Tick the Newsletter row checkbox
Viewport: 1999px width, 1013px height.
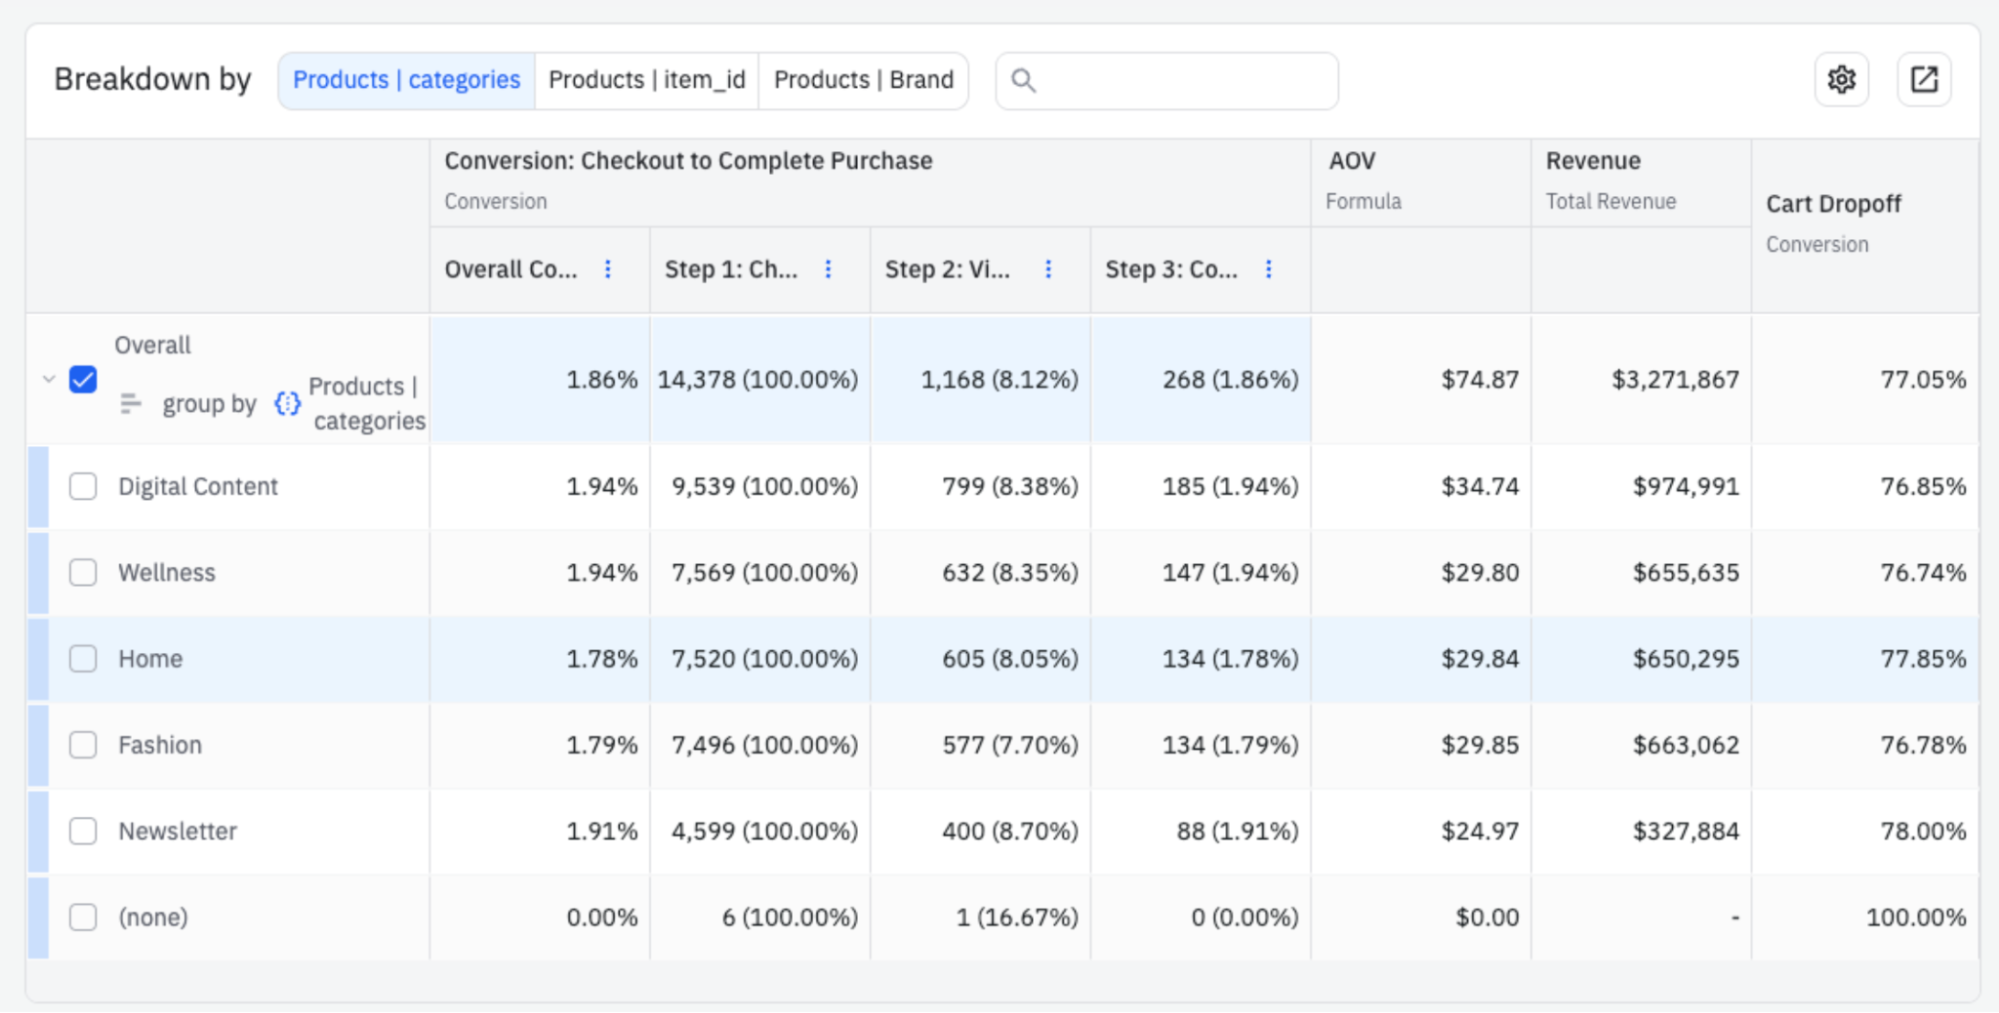83,831
